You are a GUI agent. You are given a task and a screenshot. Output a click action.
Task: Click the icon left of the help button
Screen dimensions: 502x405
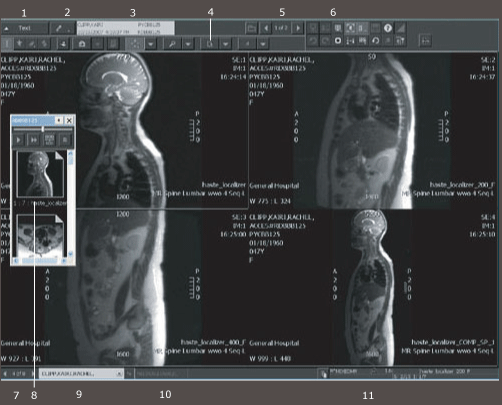click(375, 28)
